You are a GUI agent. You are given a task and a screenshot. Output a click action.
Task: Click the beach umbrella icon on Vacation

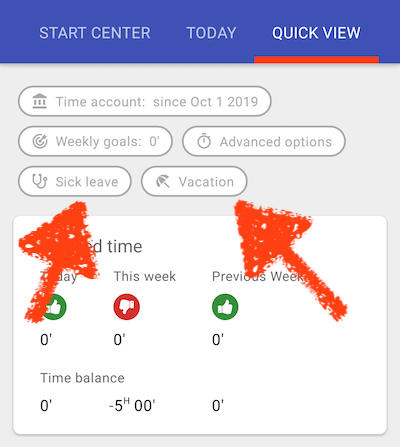163,182
